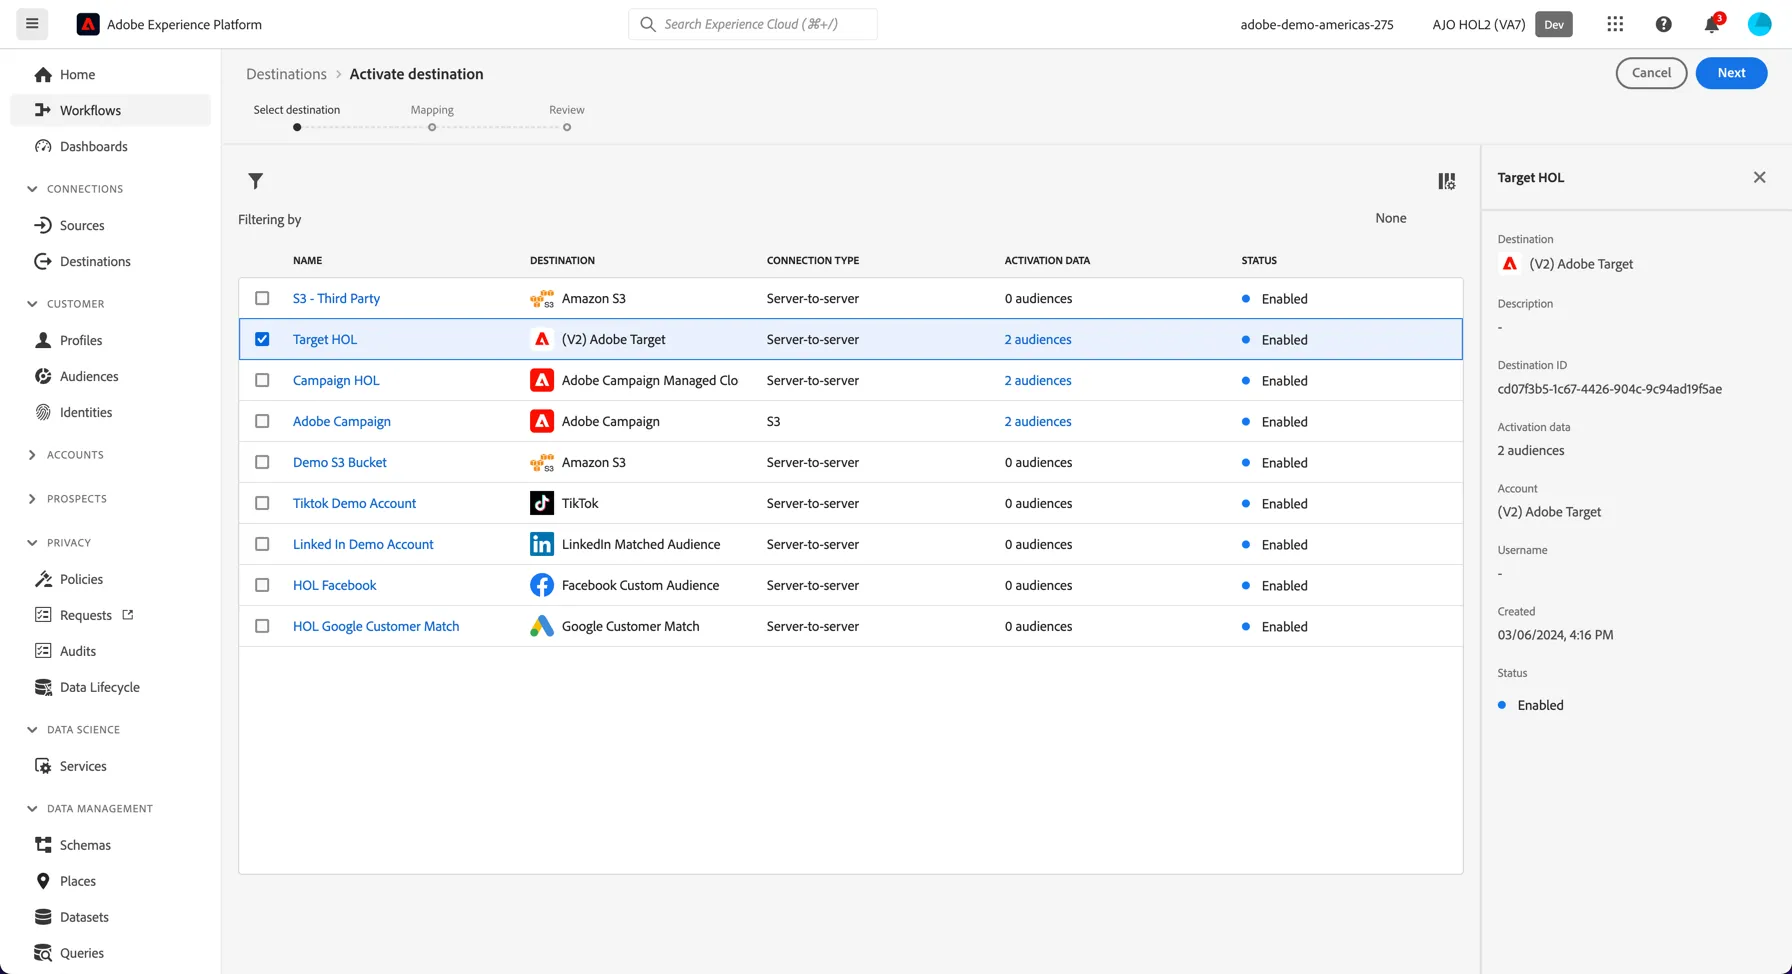Check the S3 - Third Party row checkbox

tap(262, 298)
